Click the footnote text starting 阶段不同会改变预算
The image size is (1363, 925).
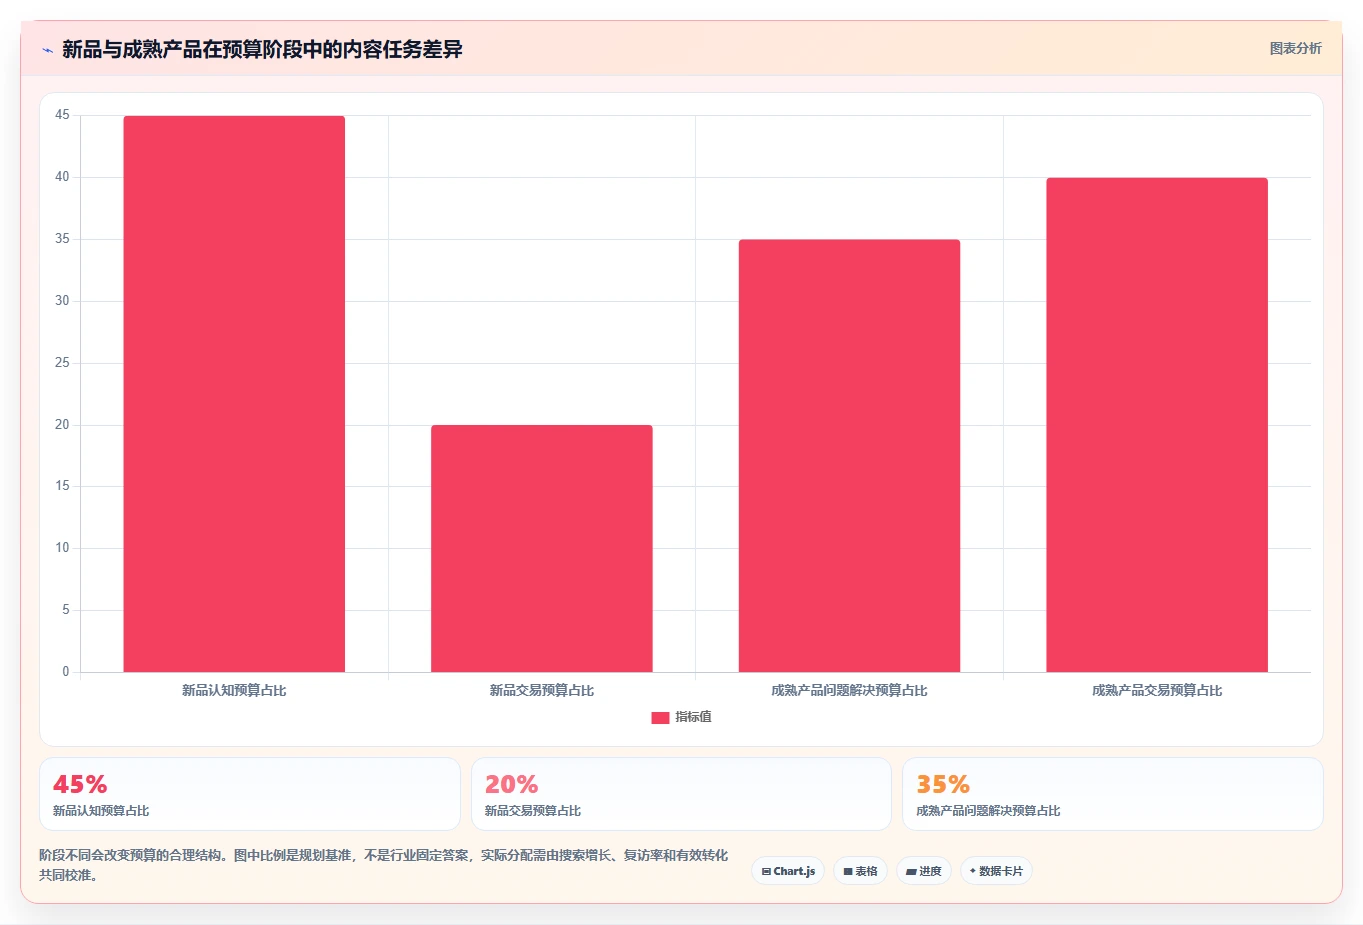[x=384, y=865]
